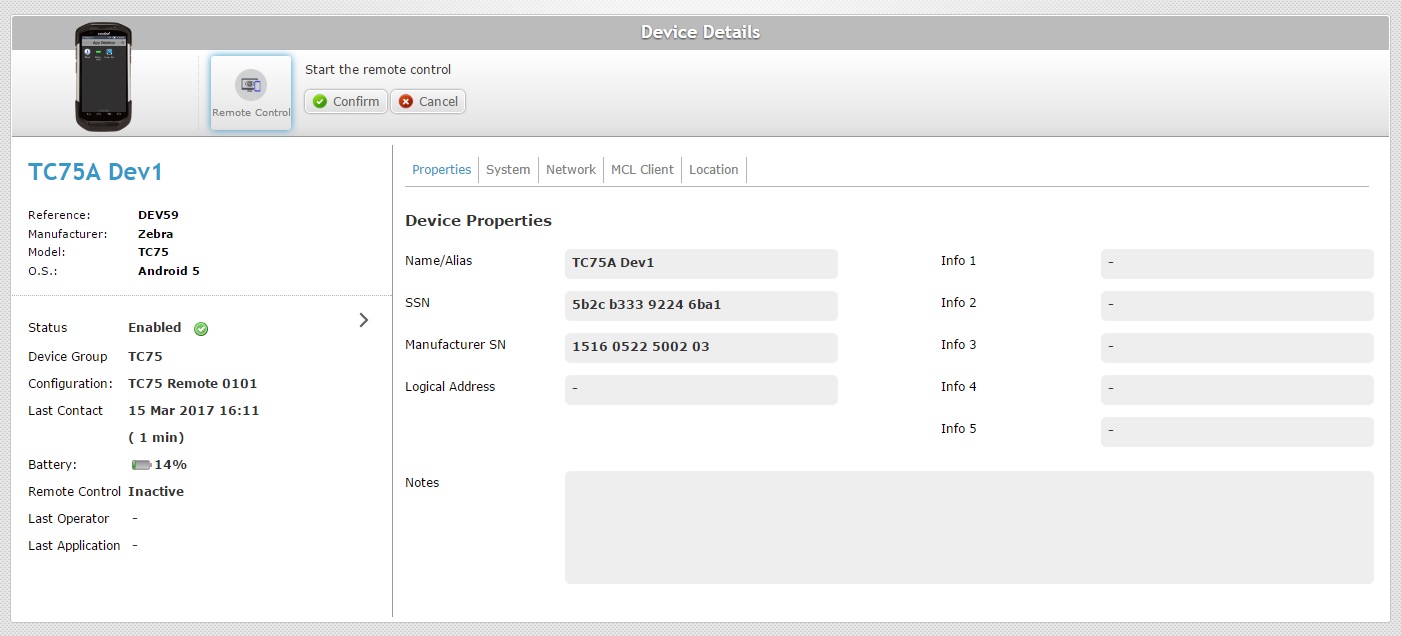This screenshot has height=636, width=1401.
Task: Click the Info 5 field
Action: point(1237,431)
